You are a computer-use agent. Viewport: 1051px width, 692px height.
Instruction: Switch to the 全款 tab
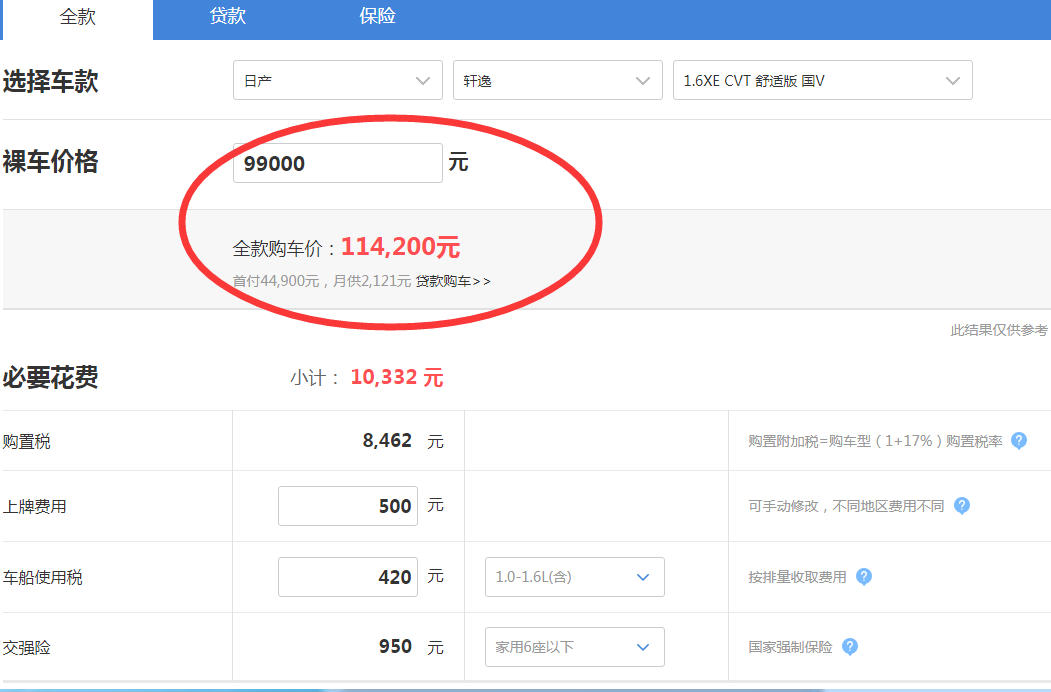77,19
